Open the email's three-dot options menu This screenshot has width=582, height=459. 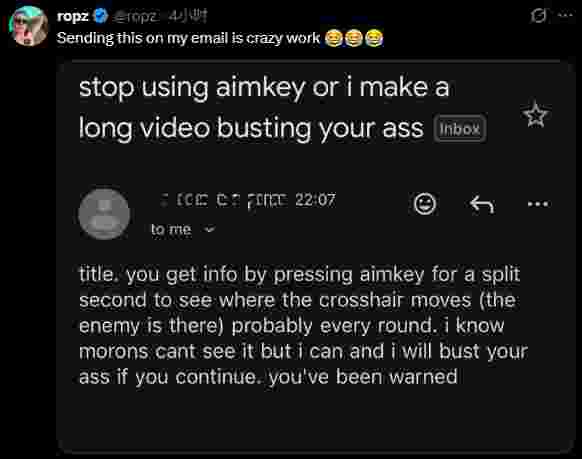coord(538,204)
